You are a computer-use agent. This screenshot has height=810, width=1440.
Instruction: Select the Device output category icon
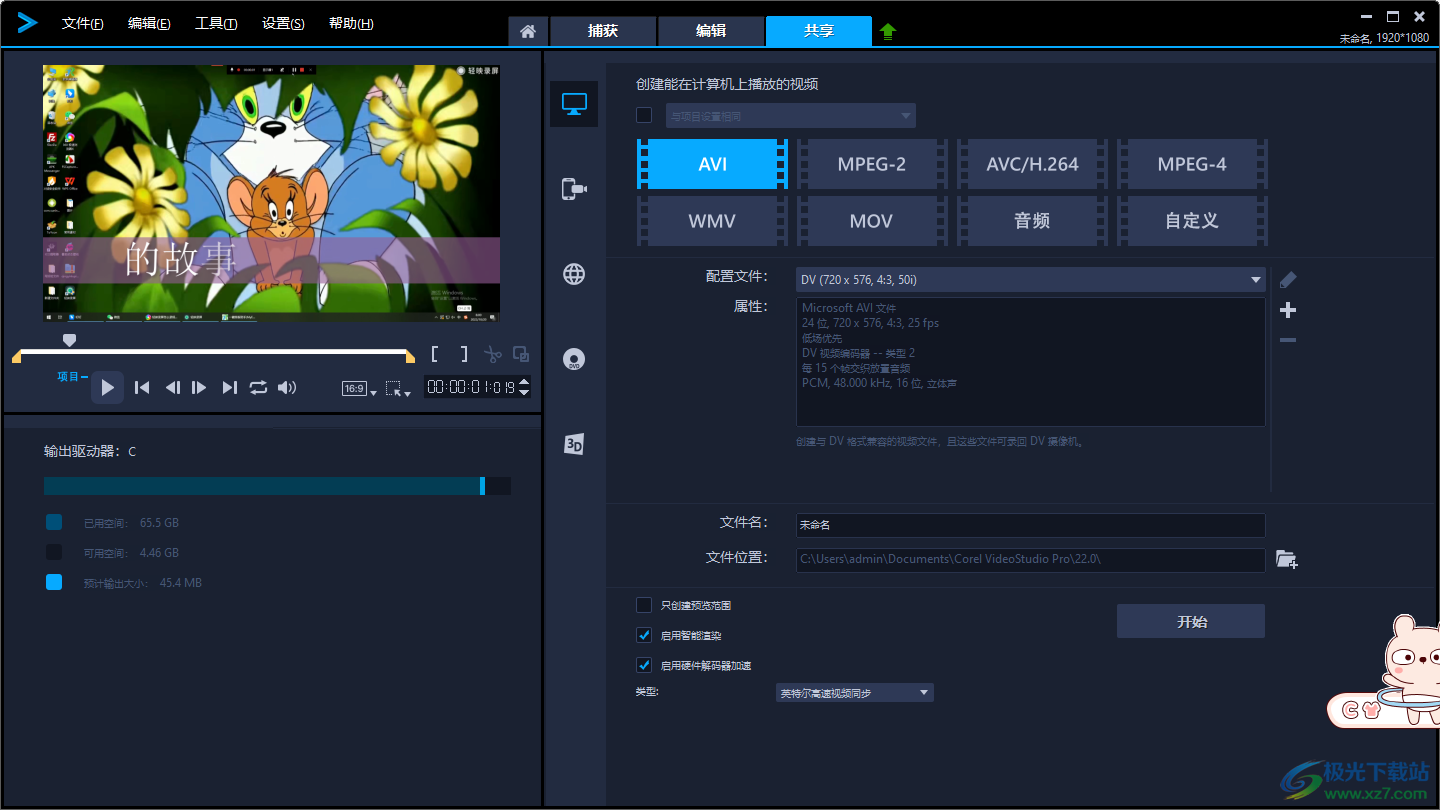574,189
